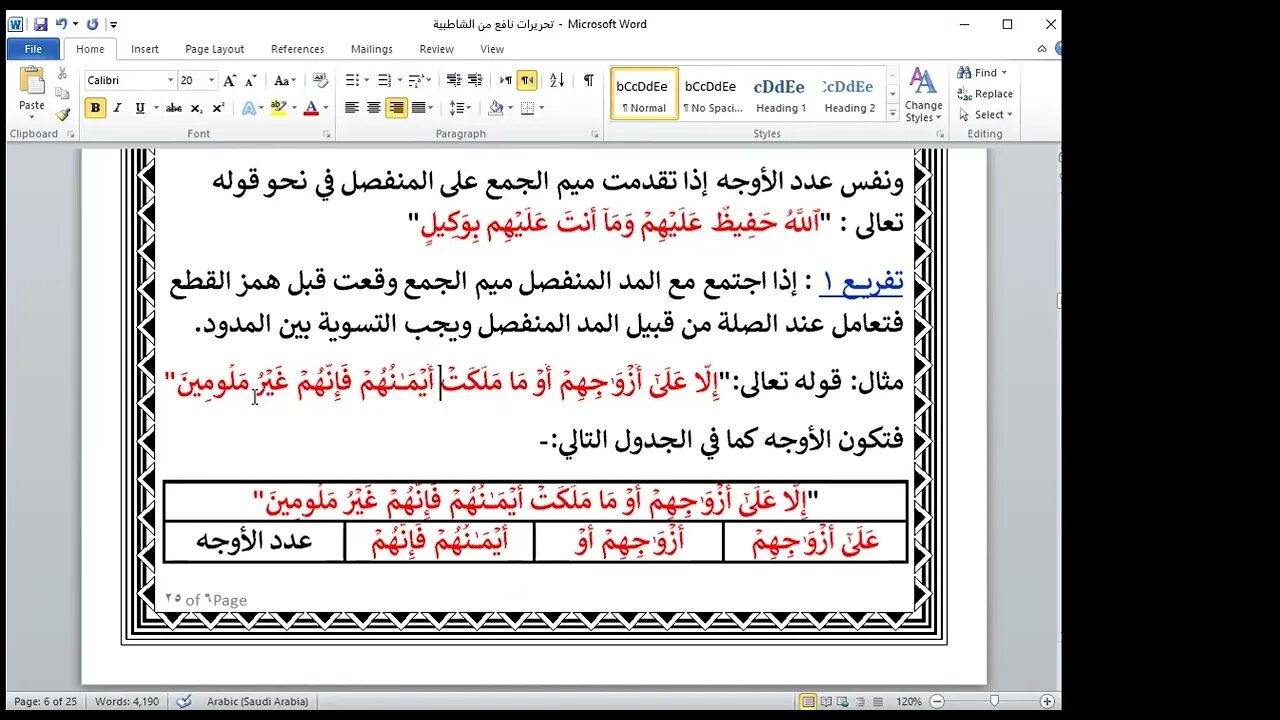Click the Shading paint bucket
The height and width of the screenshot is (720, 1280).
pyautogui.click(x=496, y=108)
